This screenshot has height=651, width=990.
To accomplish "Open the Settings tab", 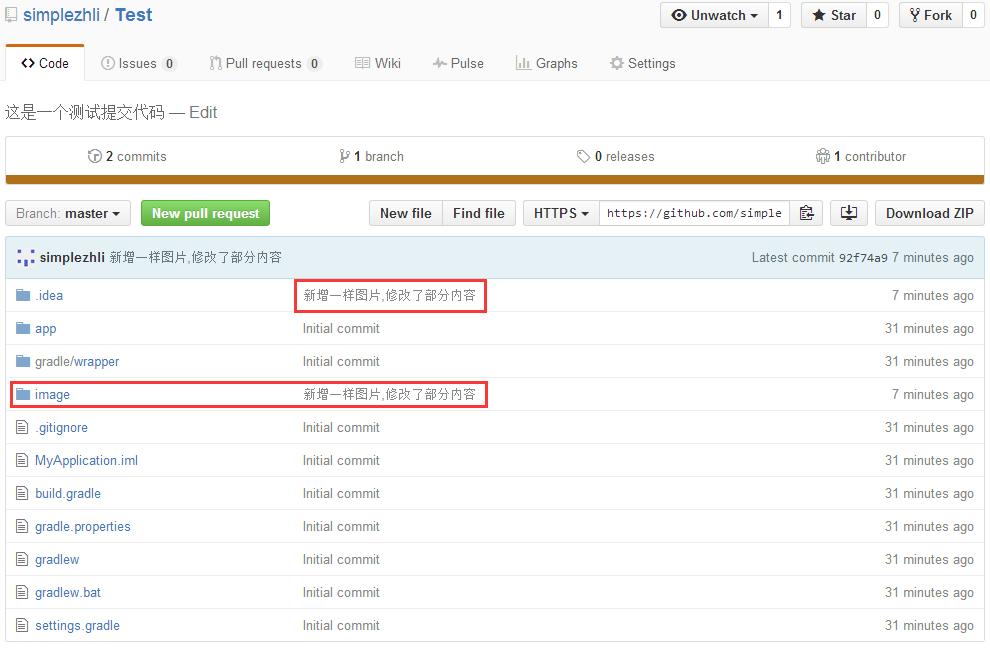I will [x=643, y=63].
